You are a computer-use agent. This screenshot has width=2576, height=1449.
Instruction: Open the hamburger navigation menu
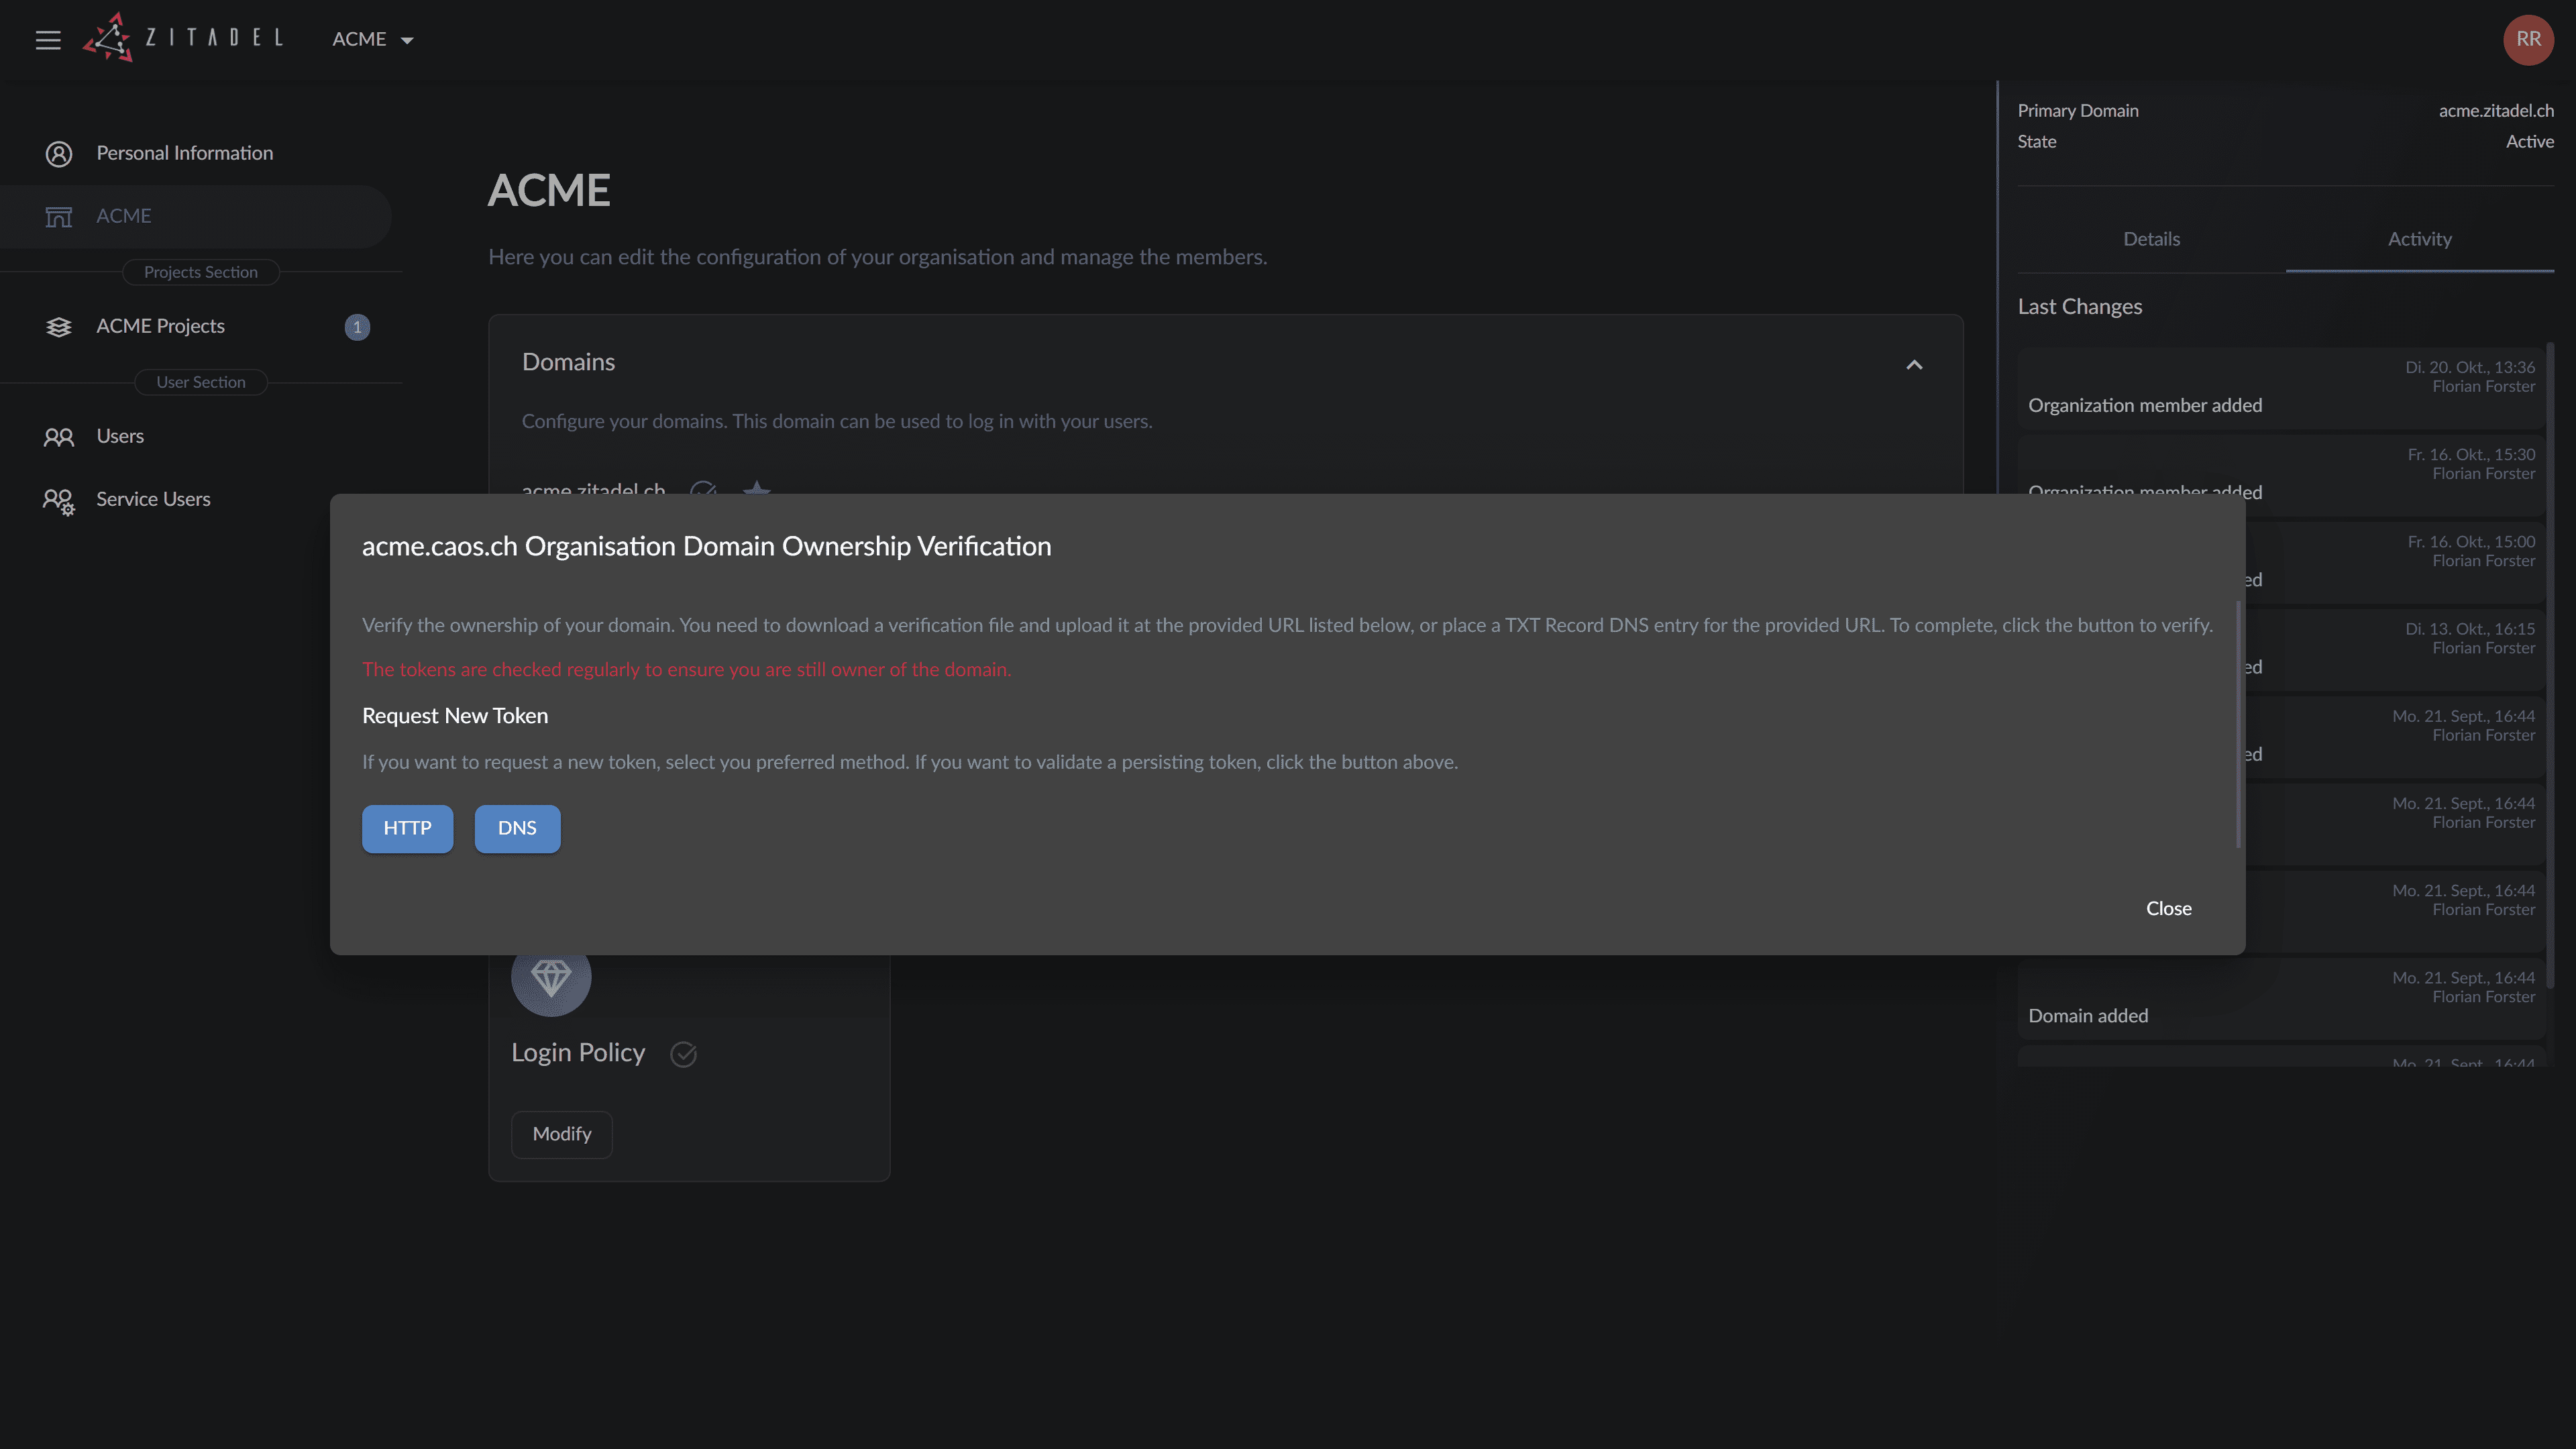click(x=48, y=40)
